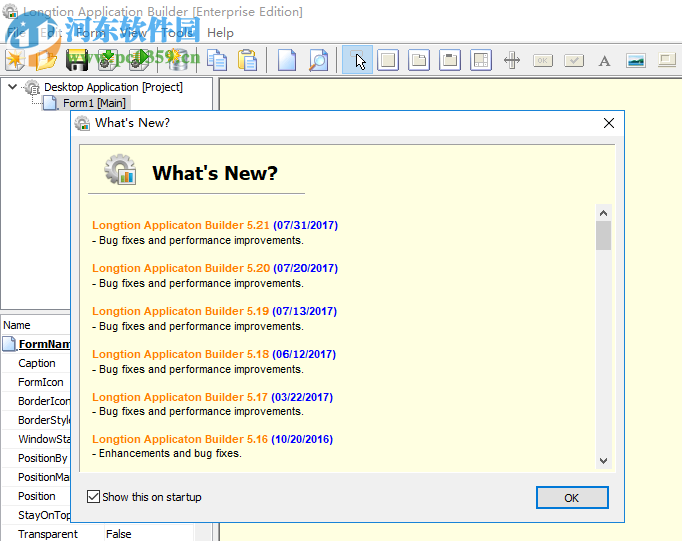Open the View menu

(134, 33)
